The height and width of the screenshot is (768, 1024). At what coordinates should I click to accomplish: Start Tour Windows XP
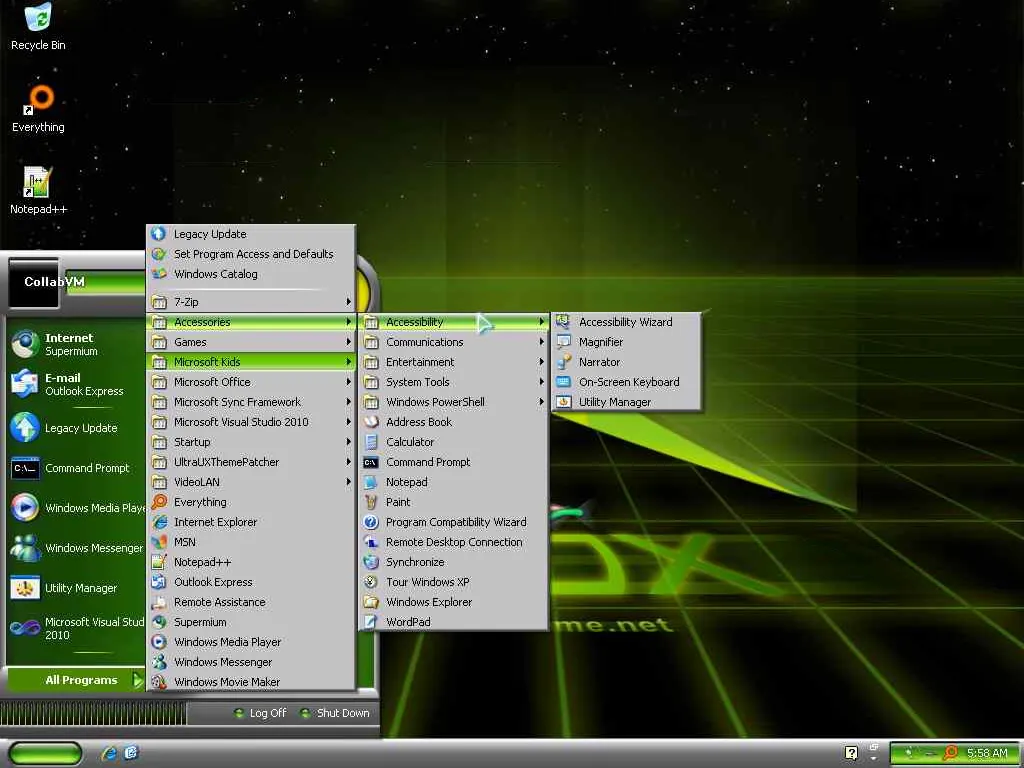454,582
